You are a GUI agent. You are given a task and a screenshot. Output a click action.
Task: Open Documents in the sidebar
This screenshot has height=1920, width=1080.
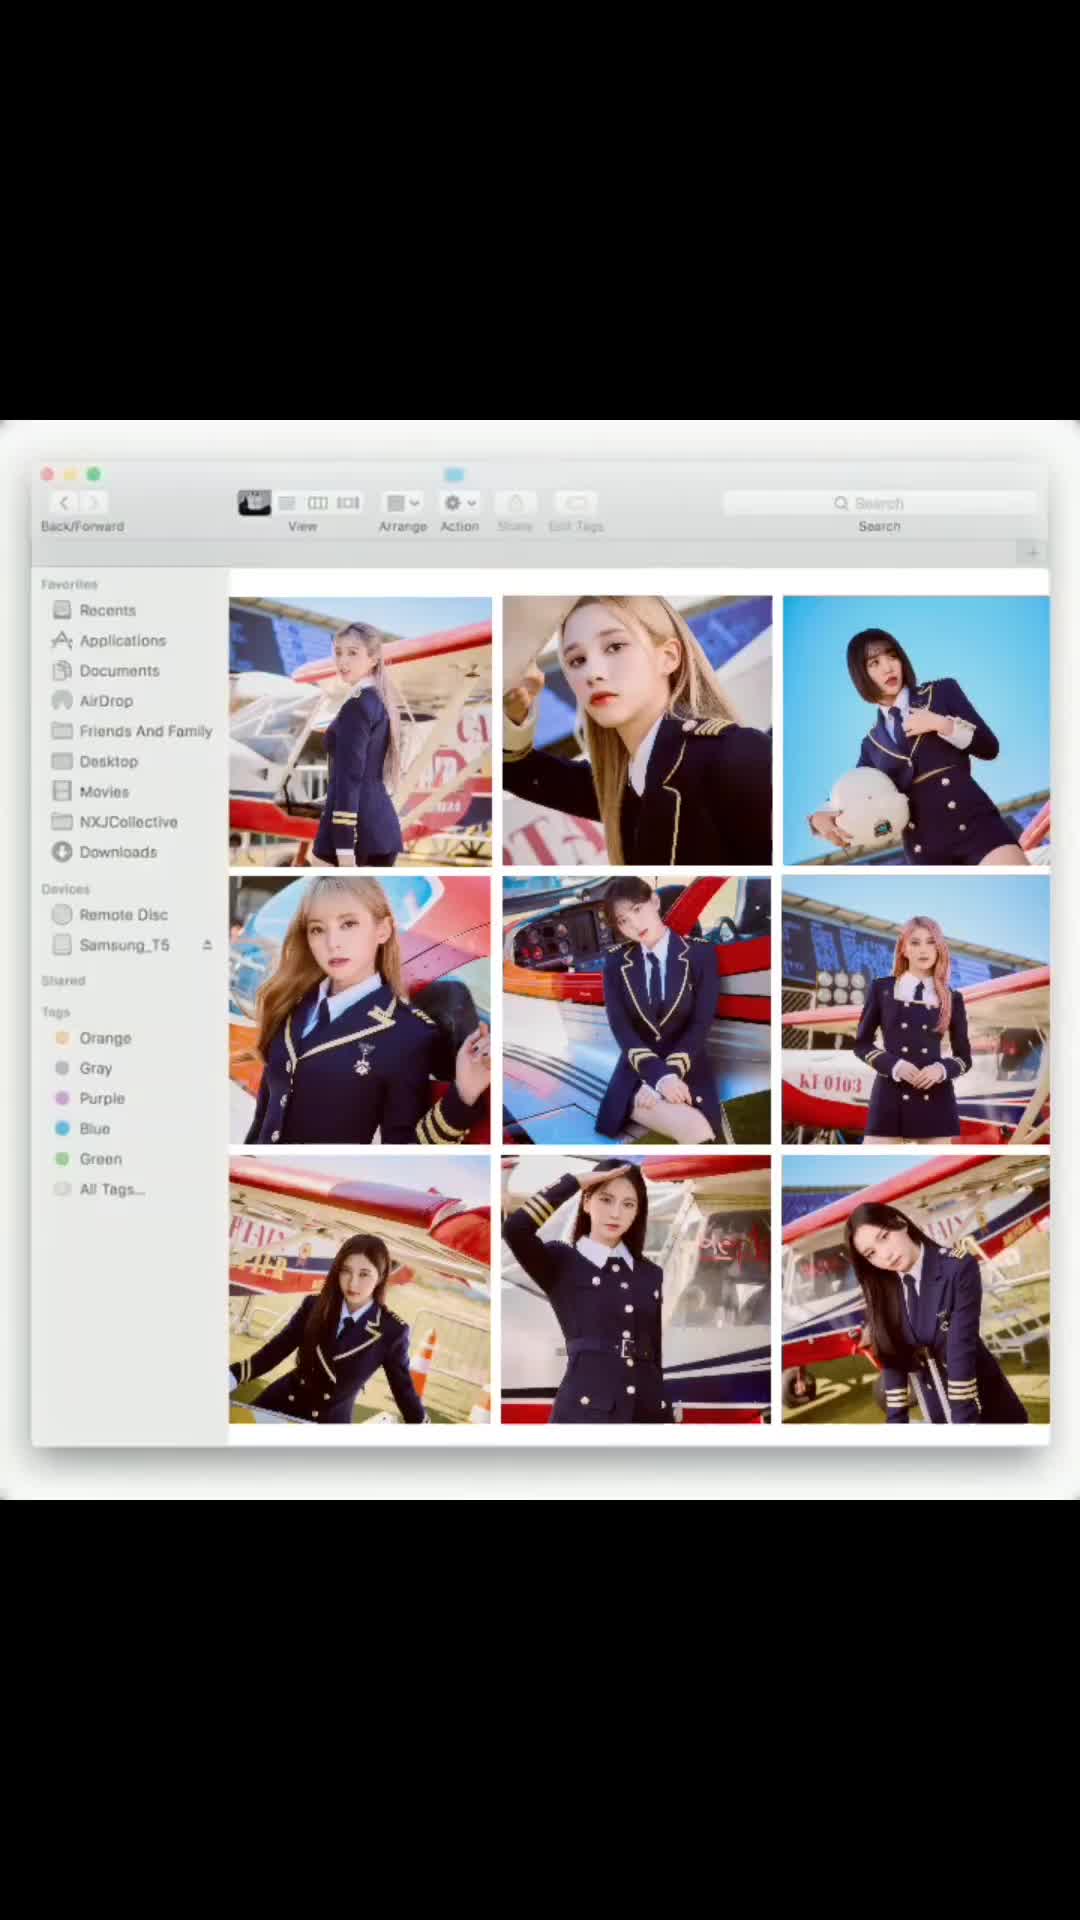[105, 670]
